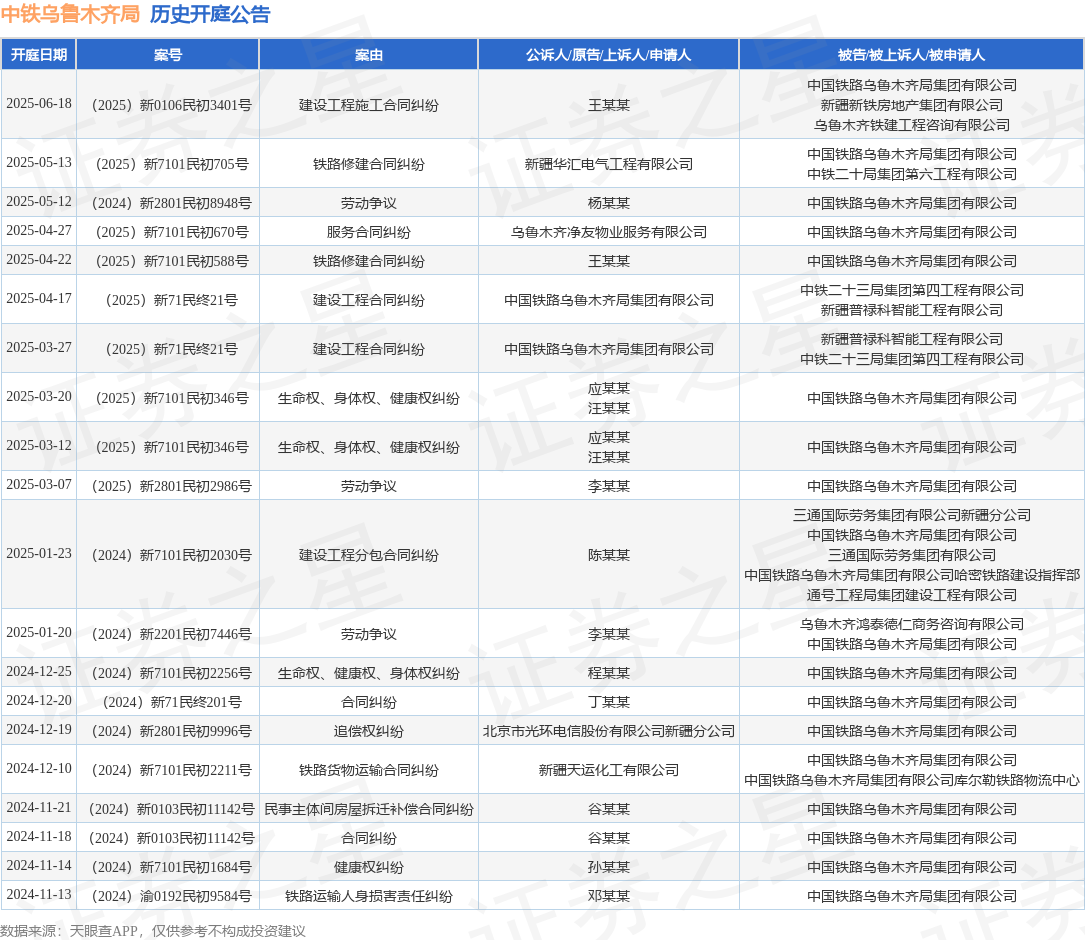This screenshot has width=1085, height=940.
Task: Click the cause 建设工程施工合同纠纷
Action: tap(368, 105)
